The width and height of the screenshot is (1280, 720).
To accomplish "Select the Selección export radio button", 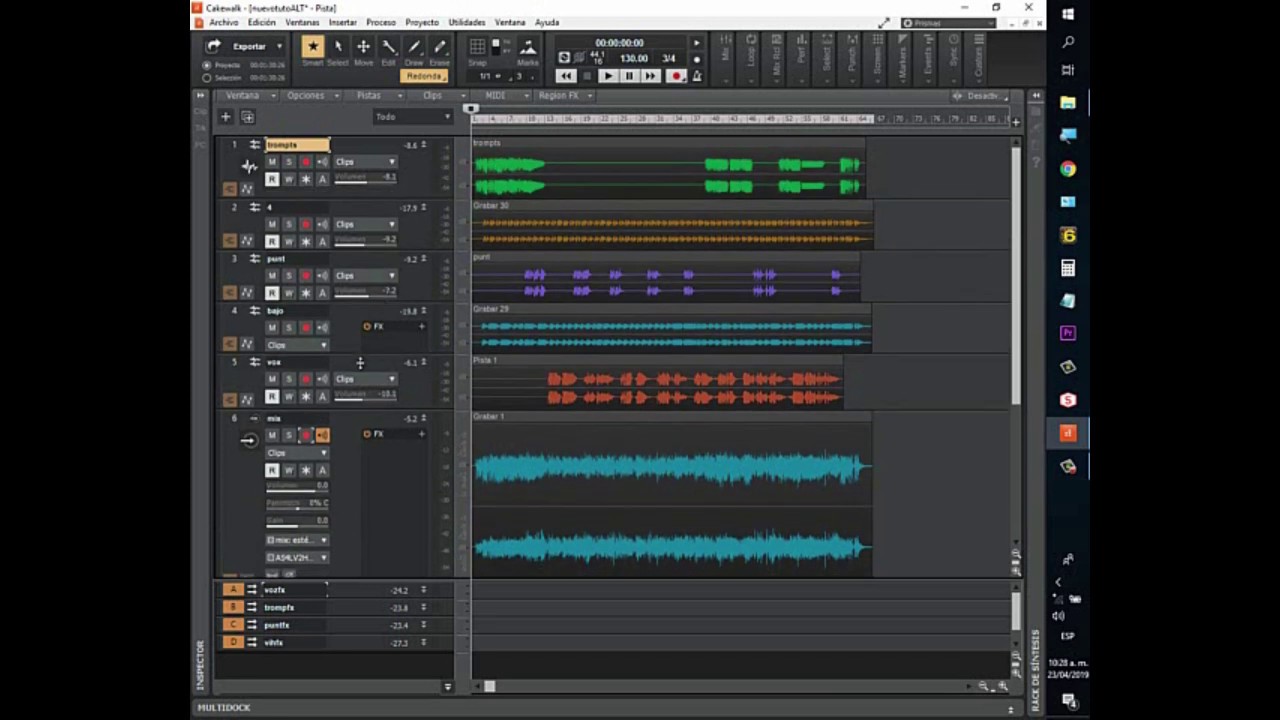I will pos(207,77).
